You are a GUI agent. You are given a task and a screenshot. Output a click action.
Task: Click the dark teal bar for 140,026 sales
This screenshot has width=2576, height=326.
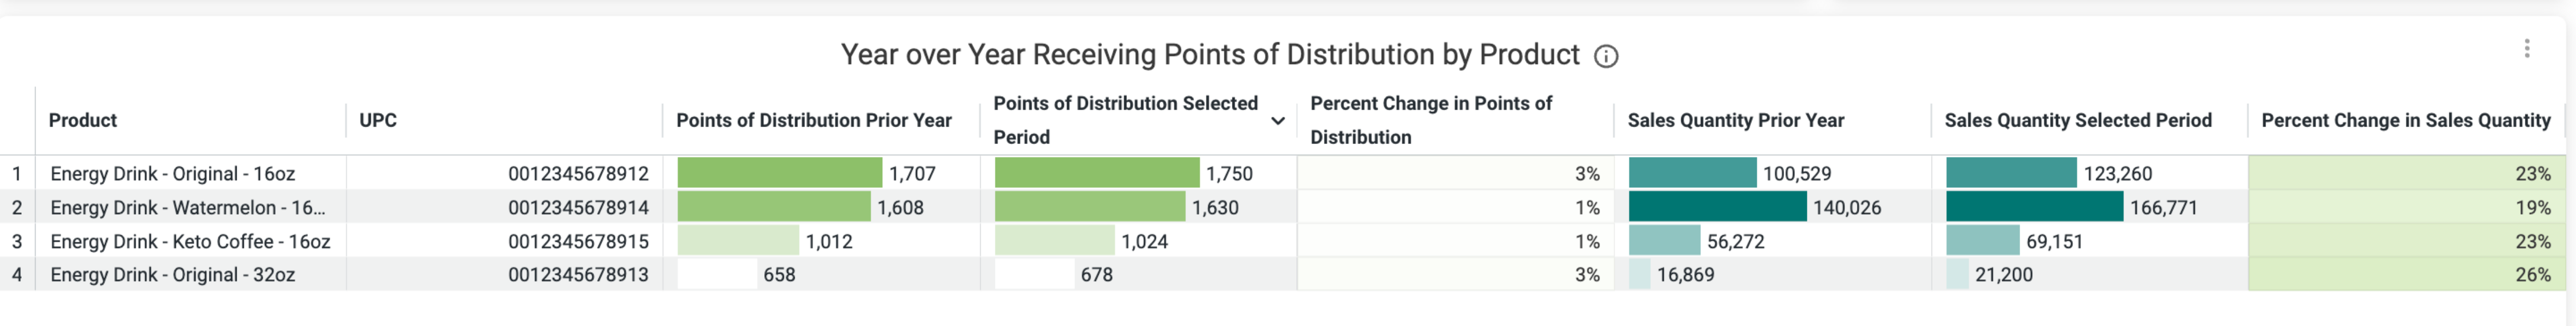[x=1717, y=207]
